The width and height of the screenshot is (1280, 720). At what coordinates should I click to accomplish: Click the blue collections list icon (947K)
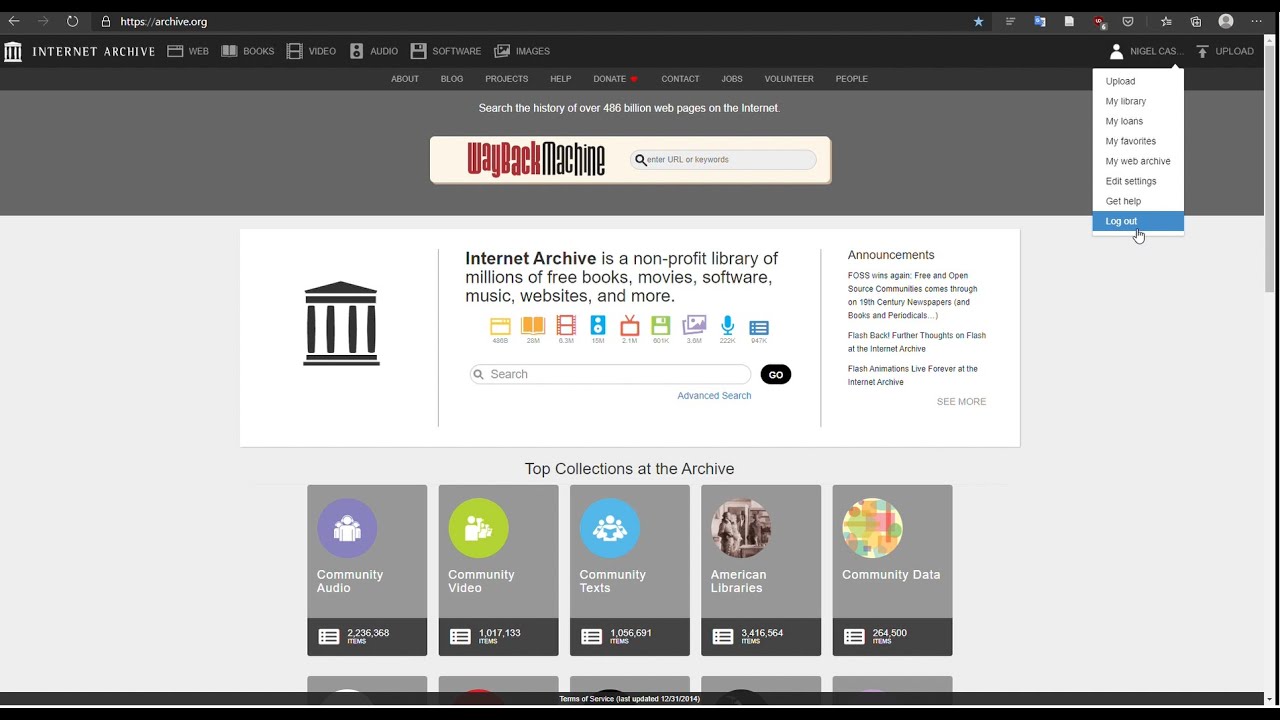coord(759,327)
